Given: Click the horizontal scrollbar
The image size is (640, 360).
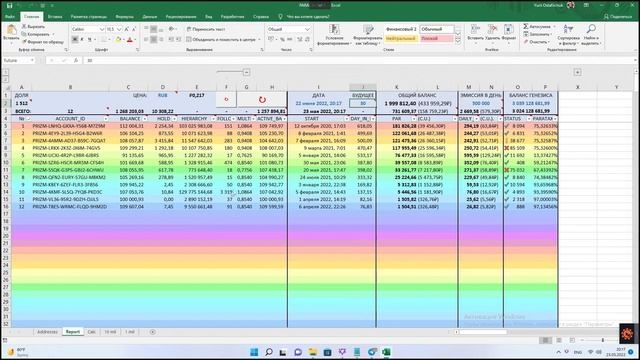Looking at the screenshot, I should (x=483, y=332).
